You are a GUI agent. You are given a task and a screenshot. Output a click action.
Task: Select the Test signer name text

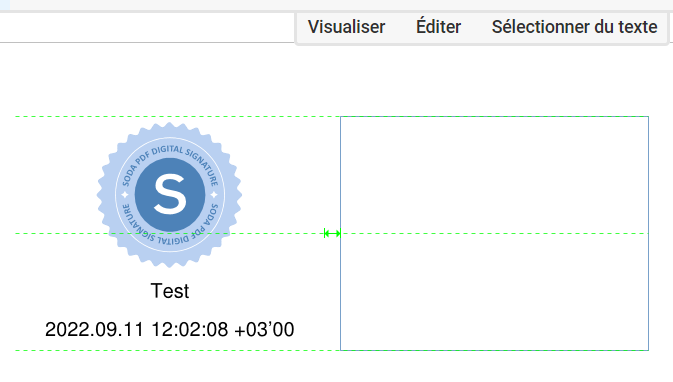click(x=170, y=291)
